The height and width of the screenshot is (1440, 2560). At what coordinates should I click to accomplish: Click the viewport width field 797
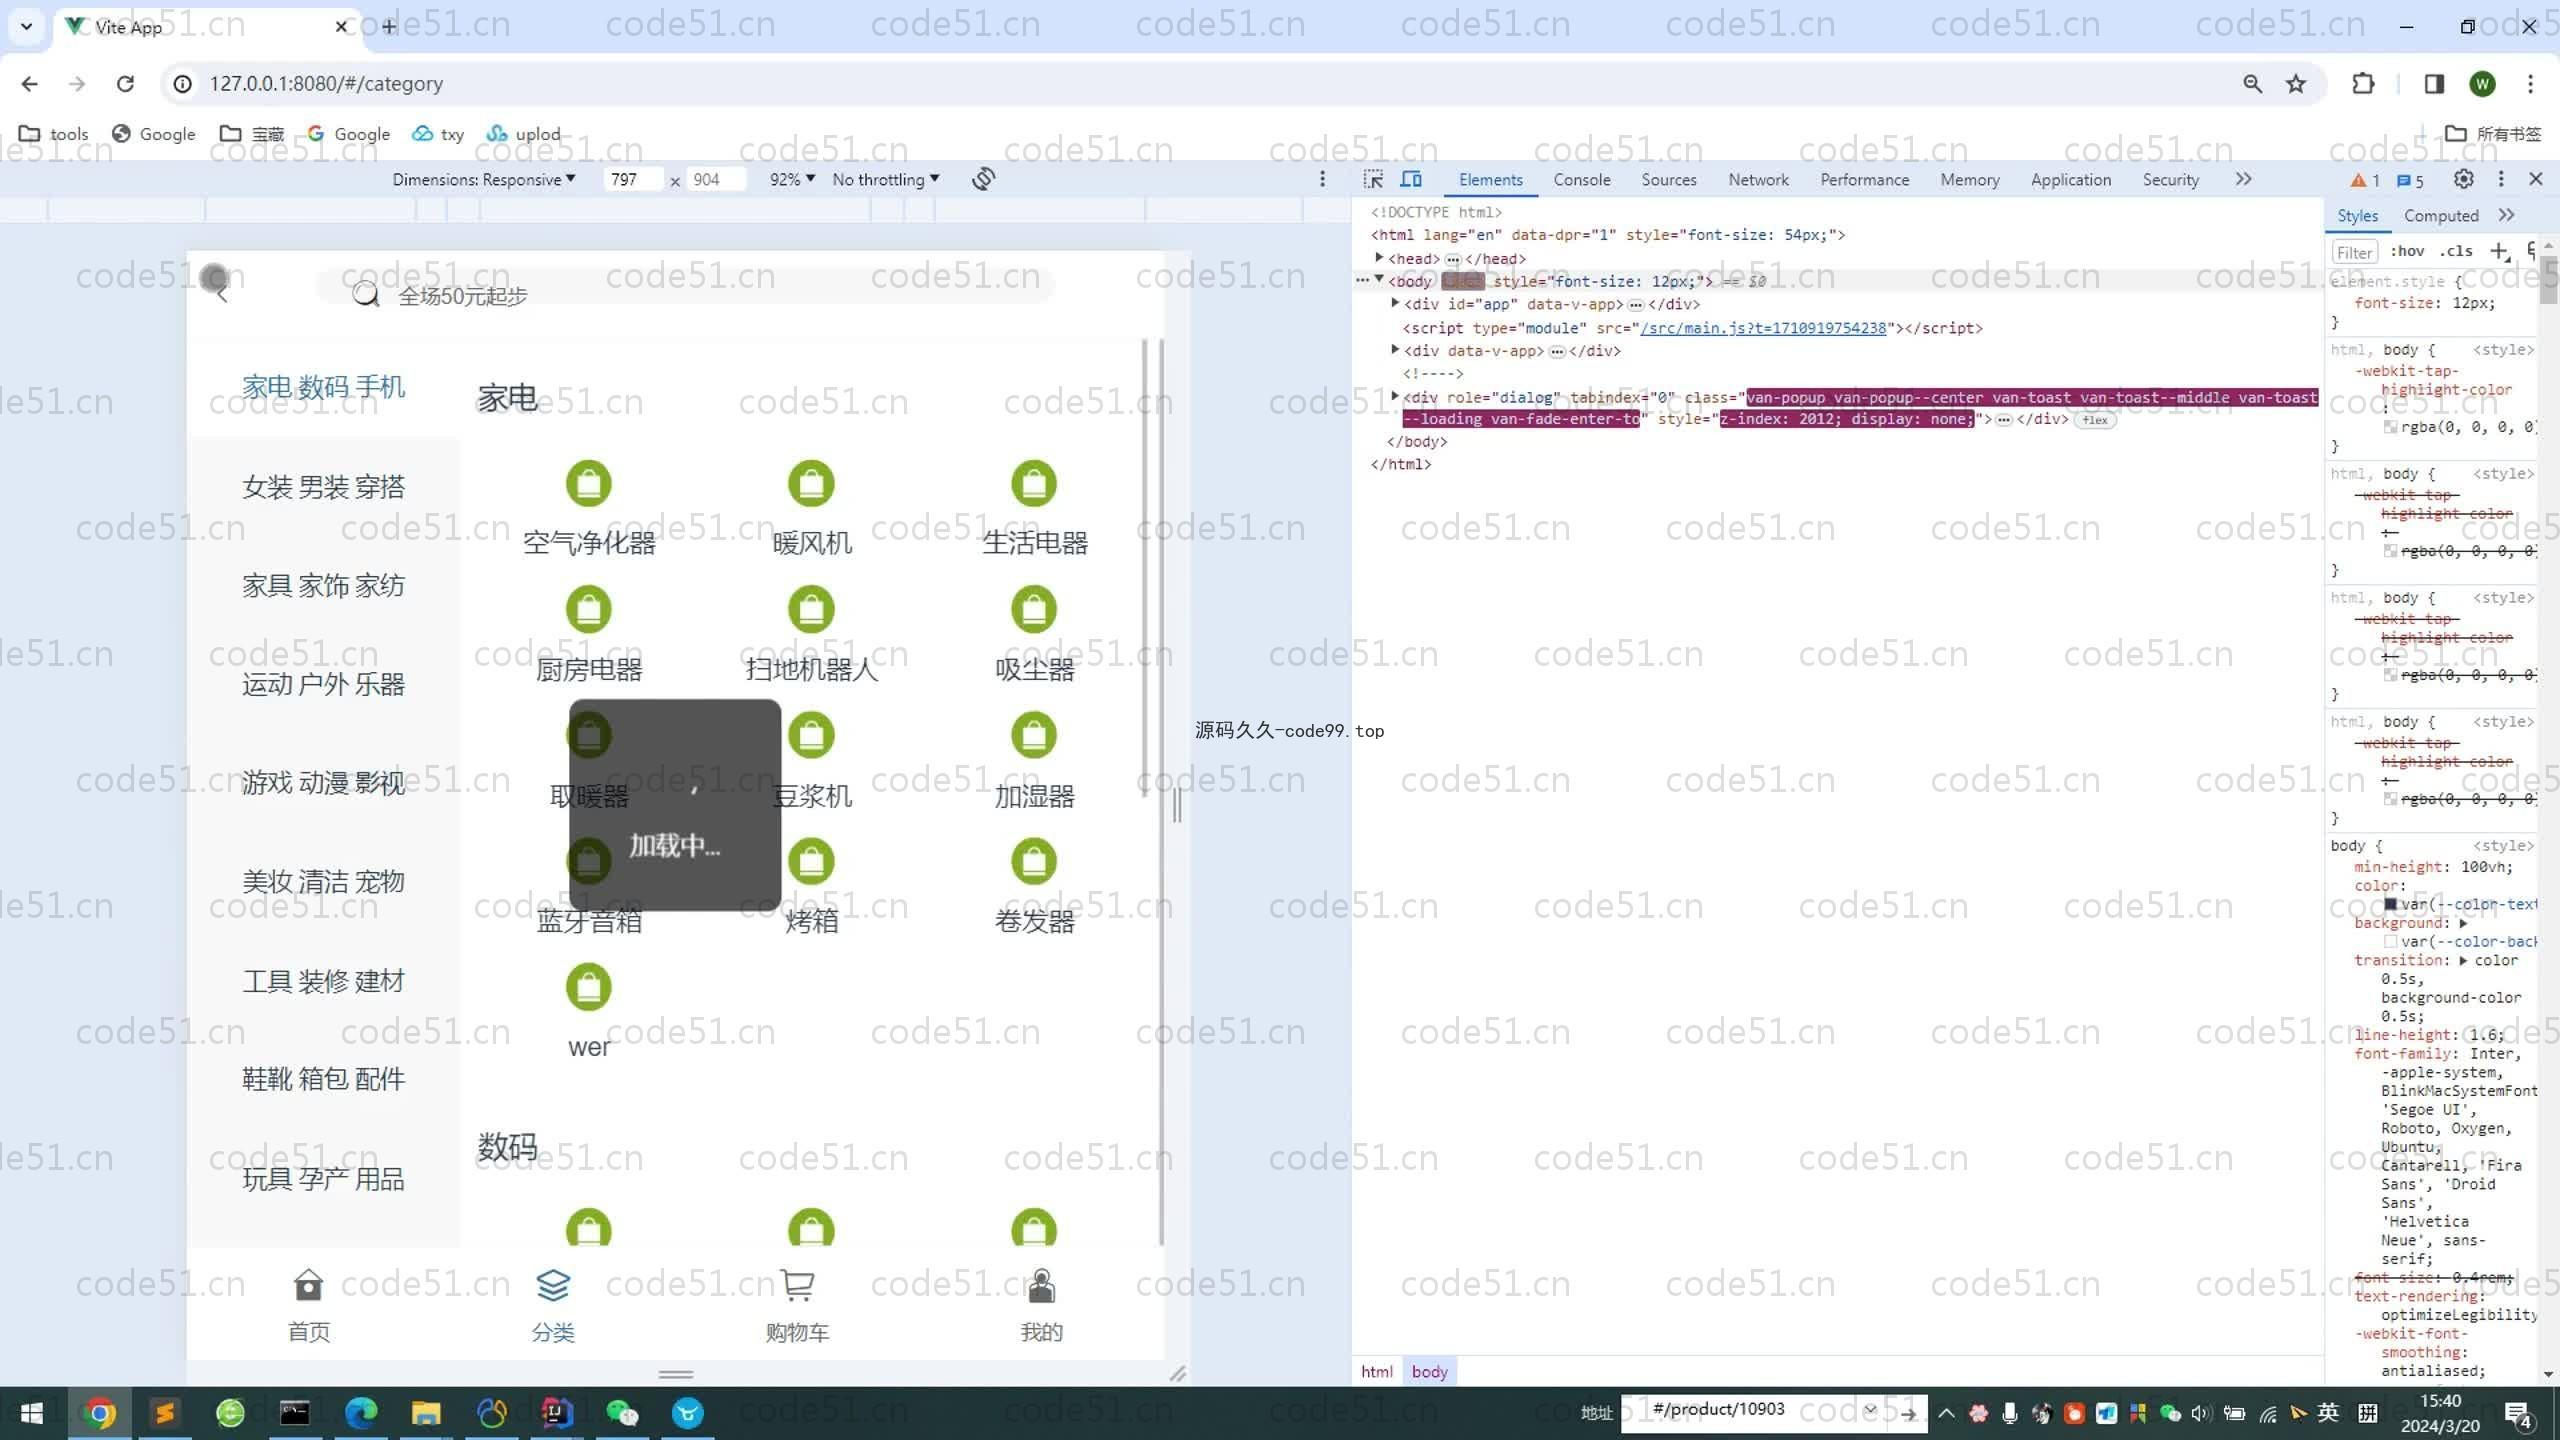632,179
